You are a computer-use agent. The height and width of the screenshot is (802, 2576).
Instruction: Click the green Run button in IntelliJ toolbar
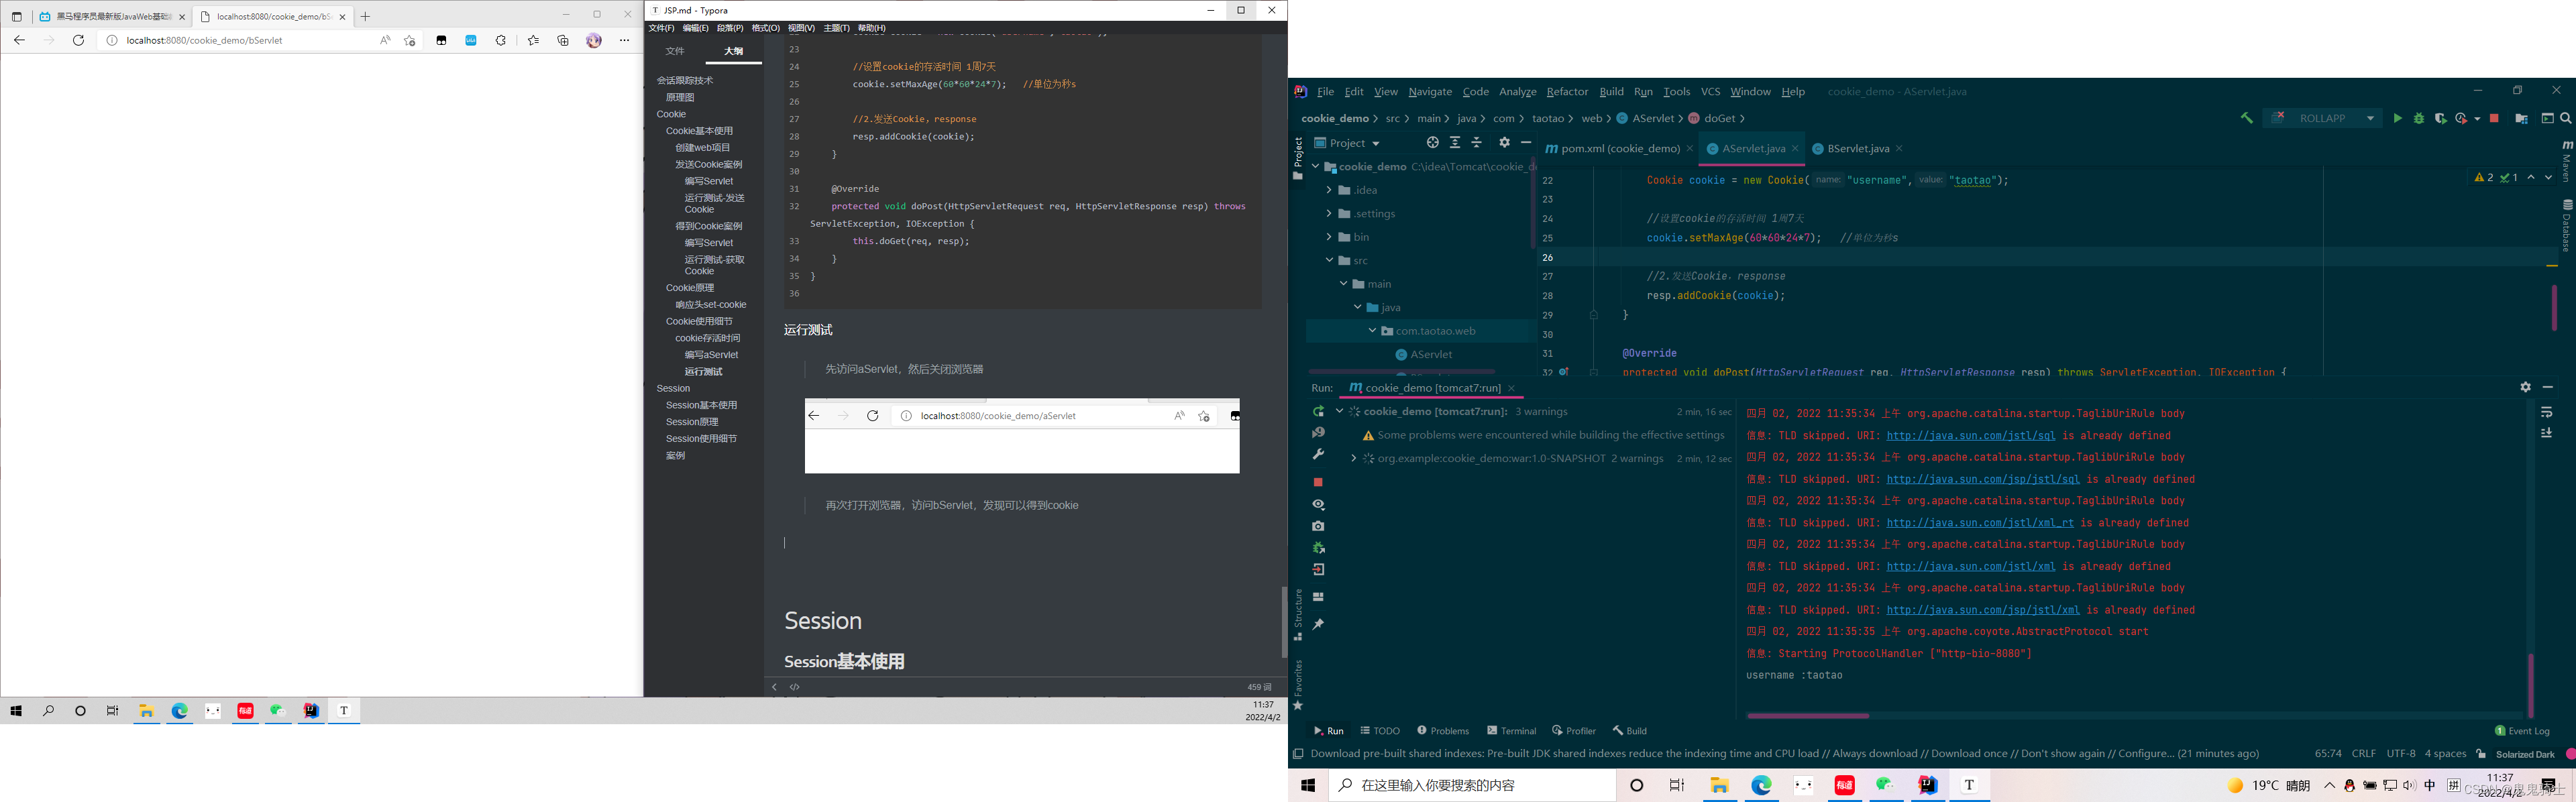click(x=2397, y=118)
